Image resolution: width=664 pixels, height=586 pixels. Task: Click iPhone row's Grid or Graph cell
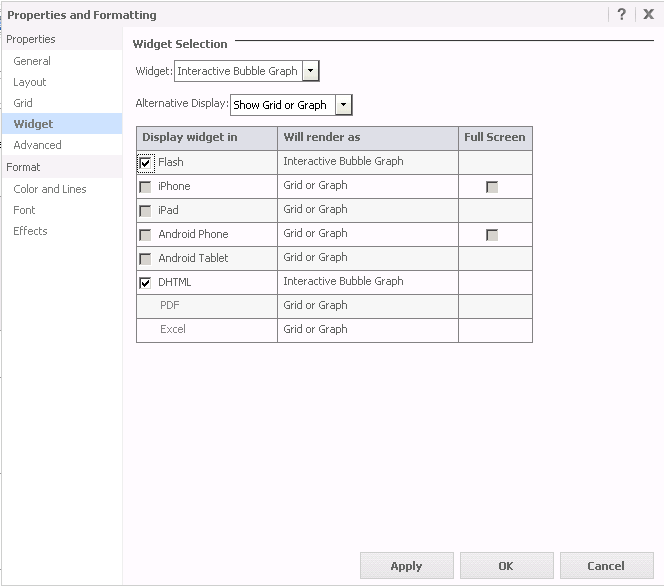(368, 186)
